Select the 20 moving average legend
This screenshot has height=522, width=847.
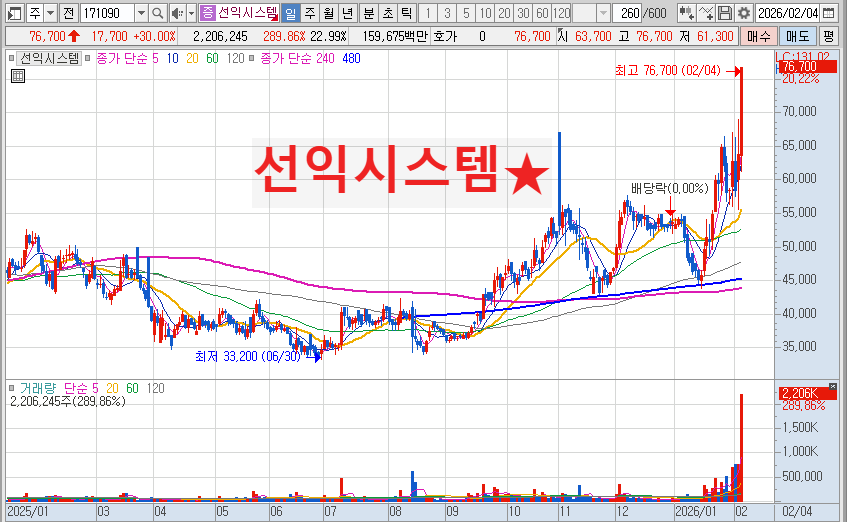pos(192,58)
